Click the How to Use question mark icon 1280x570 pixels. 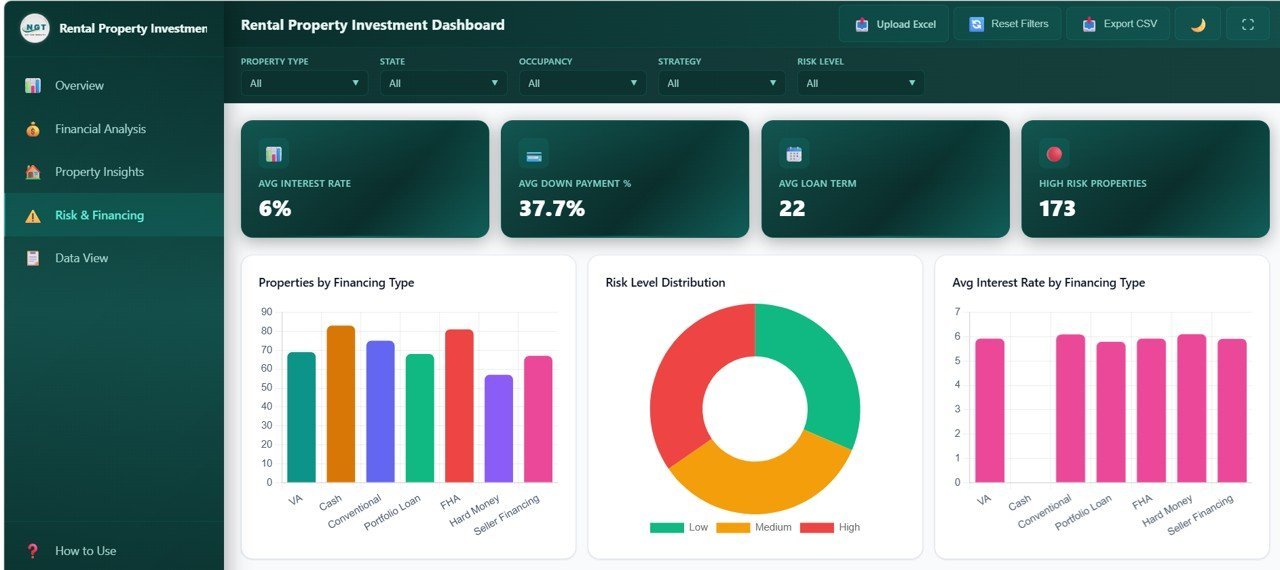point(33,551)
